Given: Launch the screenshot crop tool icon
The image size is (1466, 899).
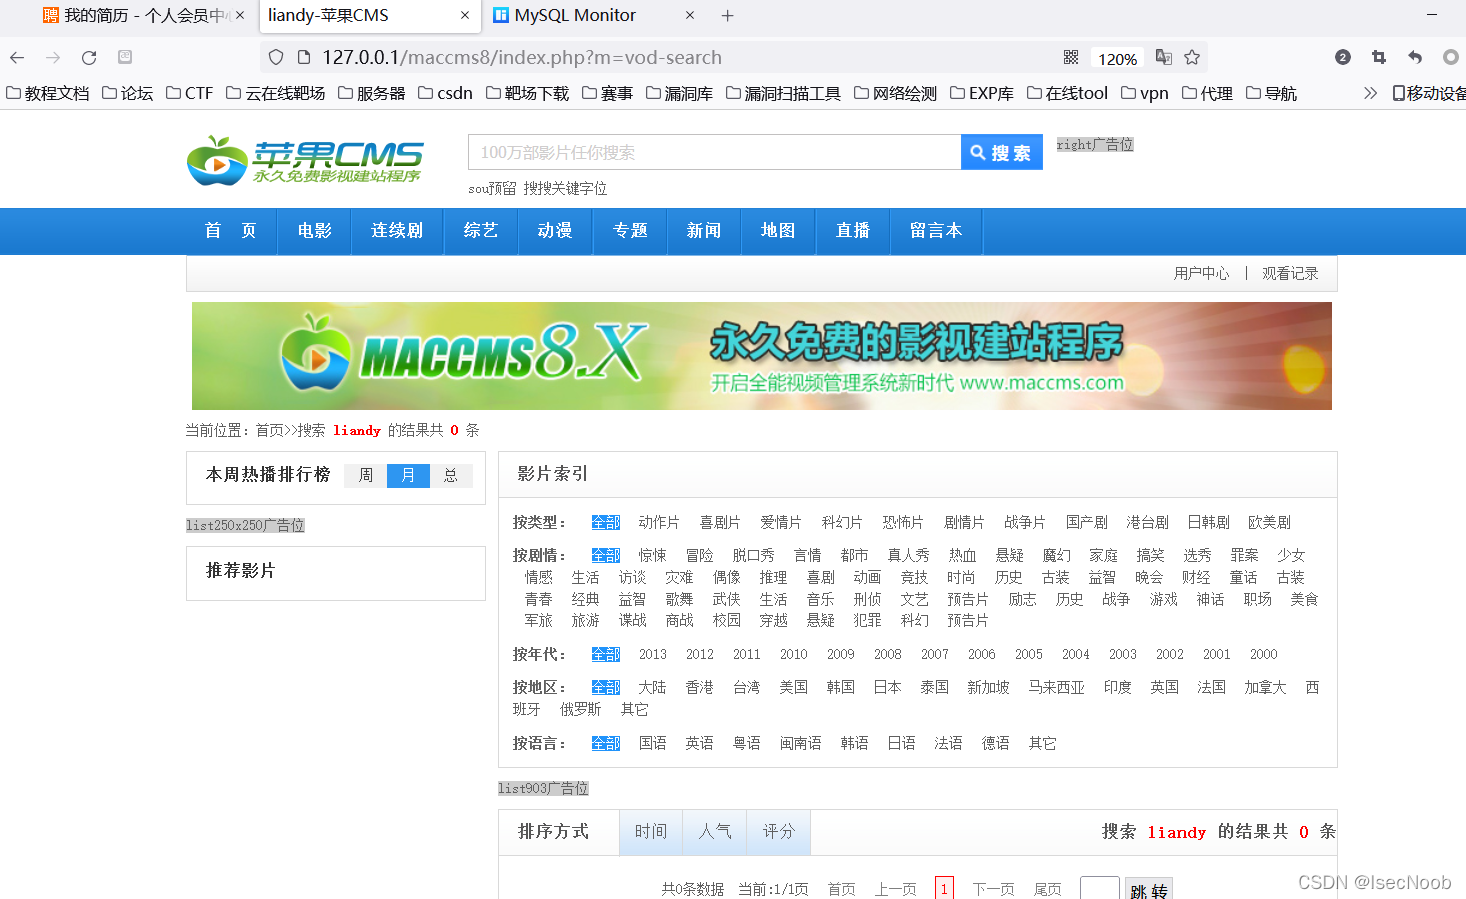Looking at the screenshot, I should [1378, 57].
